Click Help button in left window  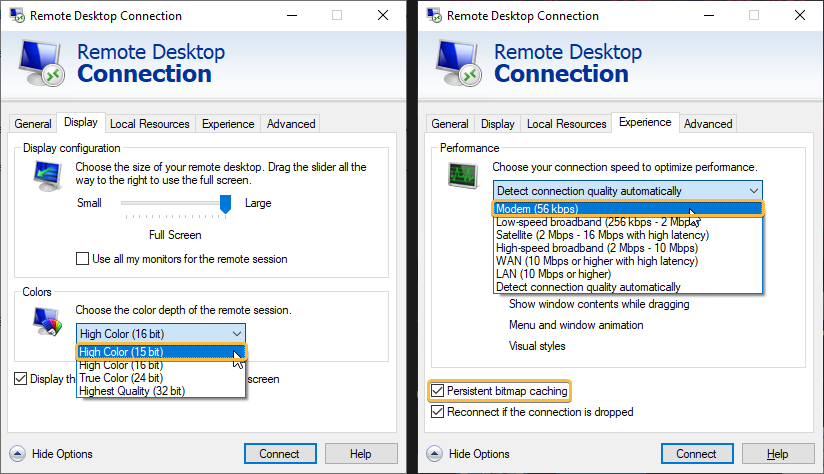[361, 454]
